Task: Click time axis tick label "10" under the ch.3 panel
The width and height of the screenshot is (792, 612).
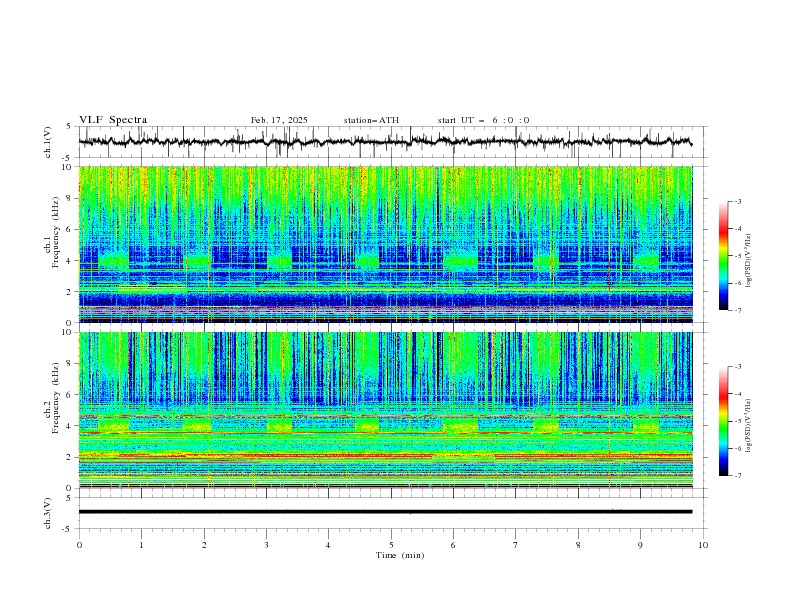Action: pos(703,545)
